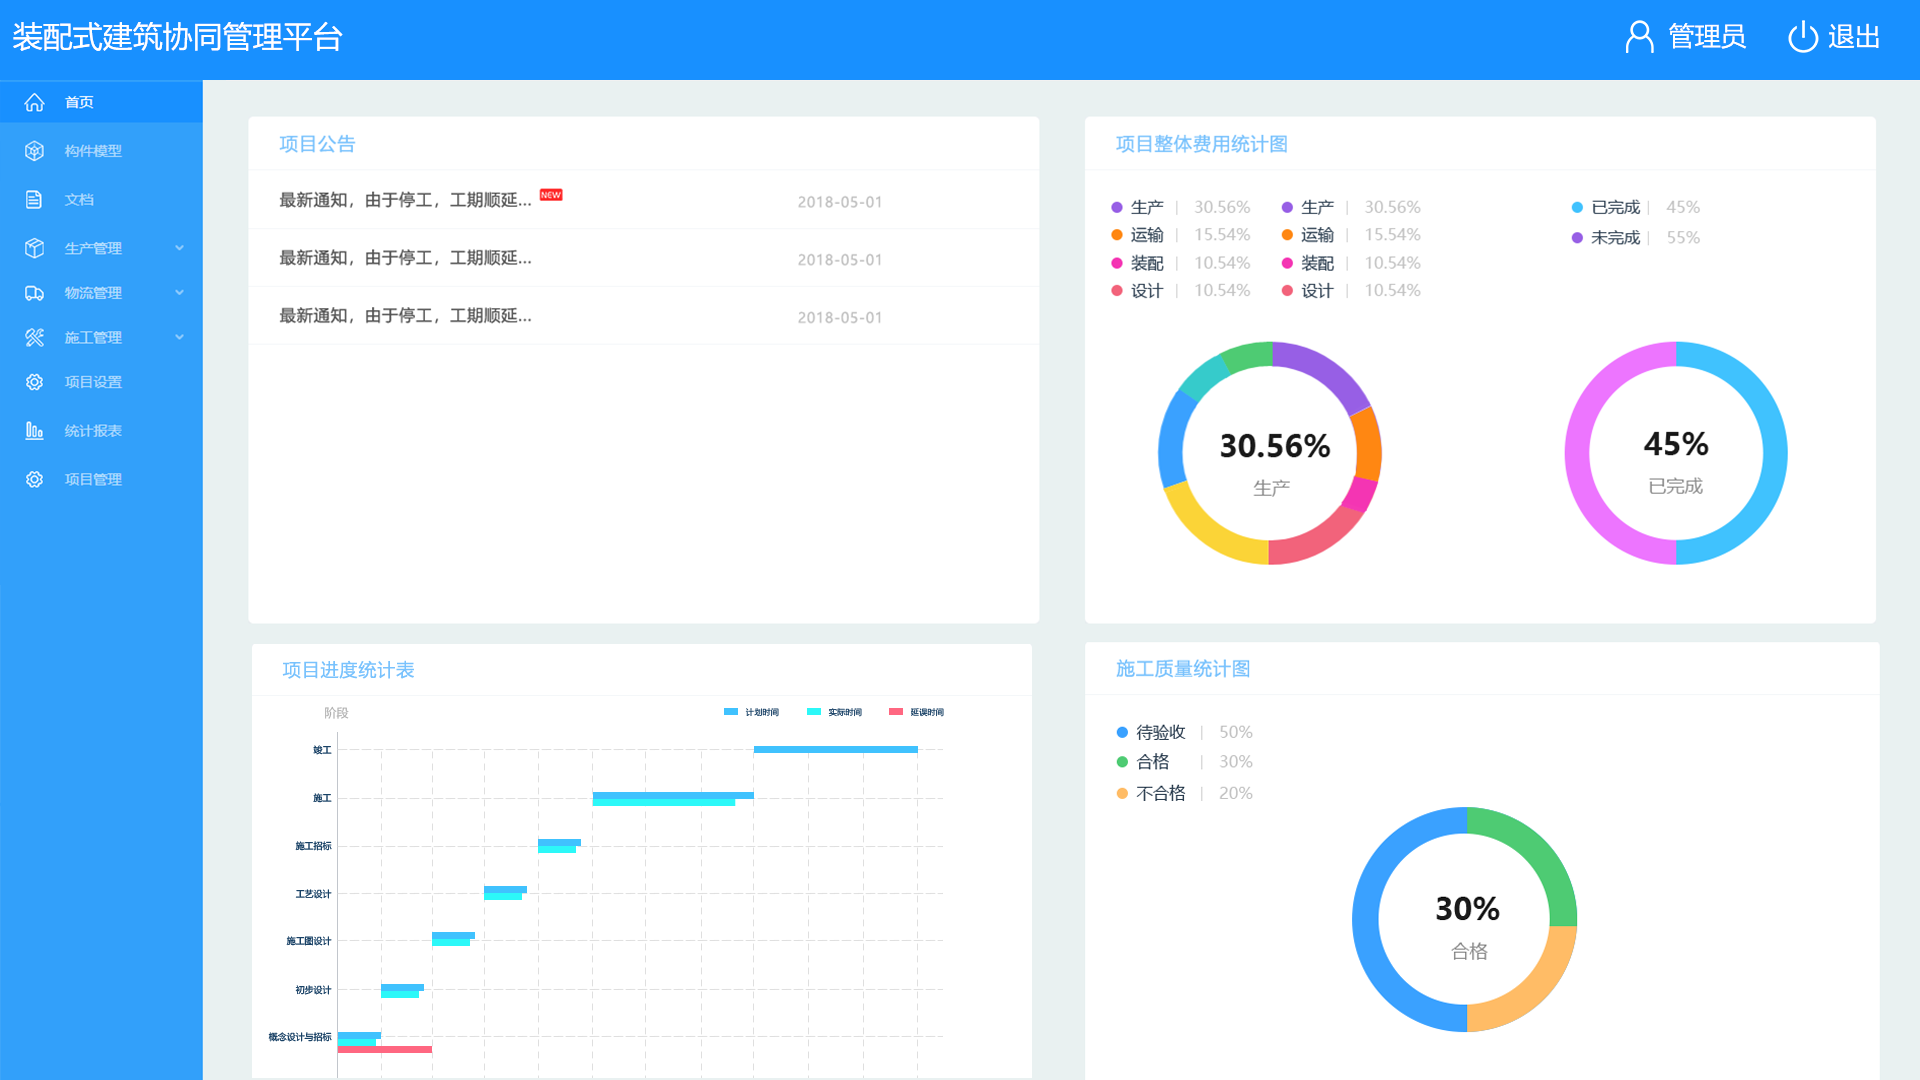Click the 构件模型 cube icon
This screenshot has height=1080, width=1920.
(x=35, y=151)
